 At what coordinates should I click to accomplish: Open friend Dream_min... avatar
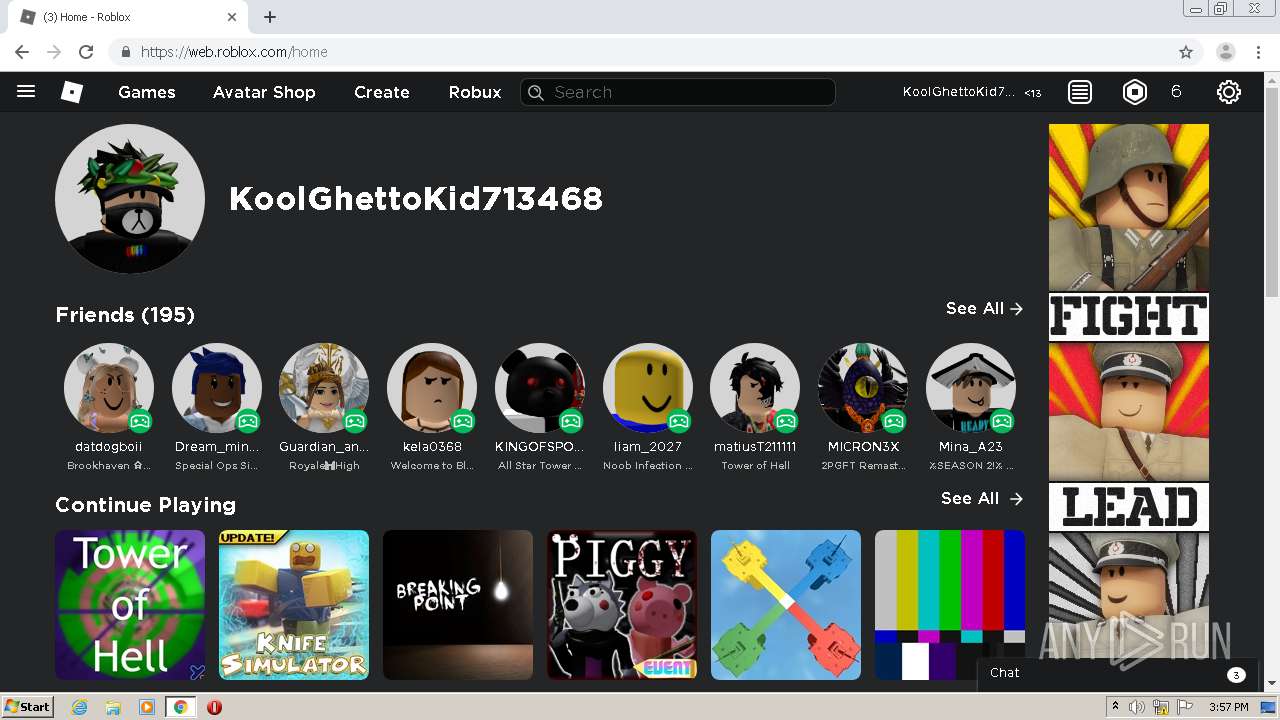tap(217, 388)
